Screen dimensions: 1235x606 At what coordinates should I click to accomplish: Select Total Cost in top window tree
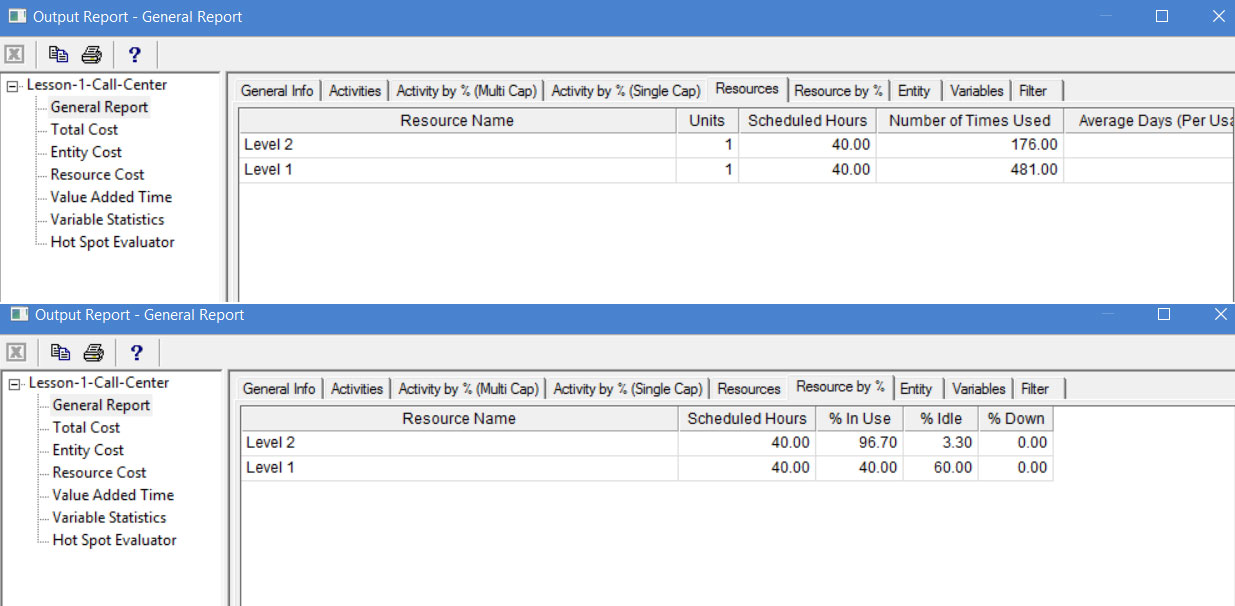tap(84, 130)
